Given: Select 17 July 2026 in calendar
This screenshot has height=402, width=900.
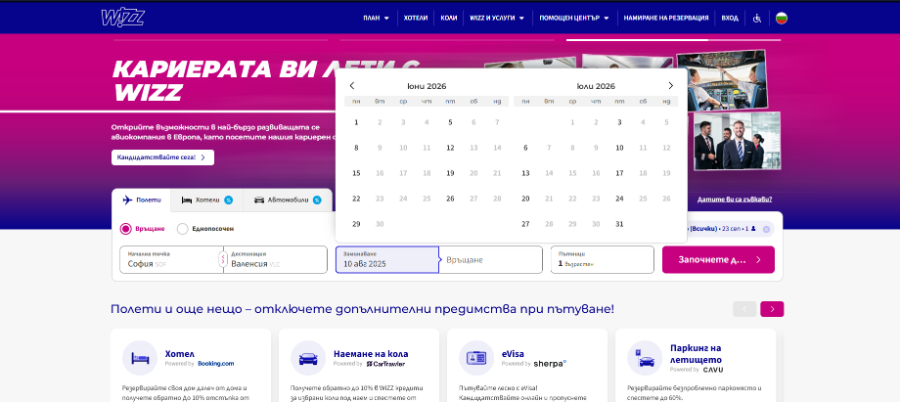Looking at the screenshot, I should tap(619, 173).
